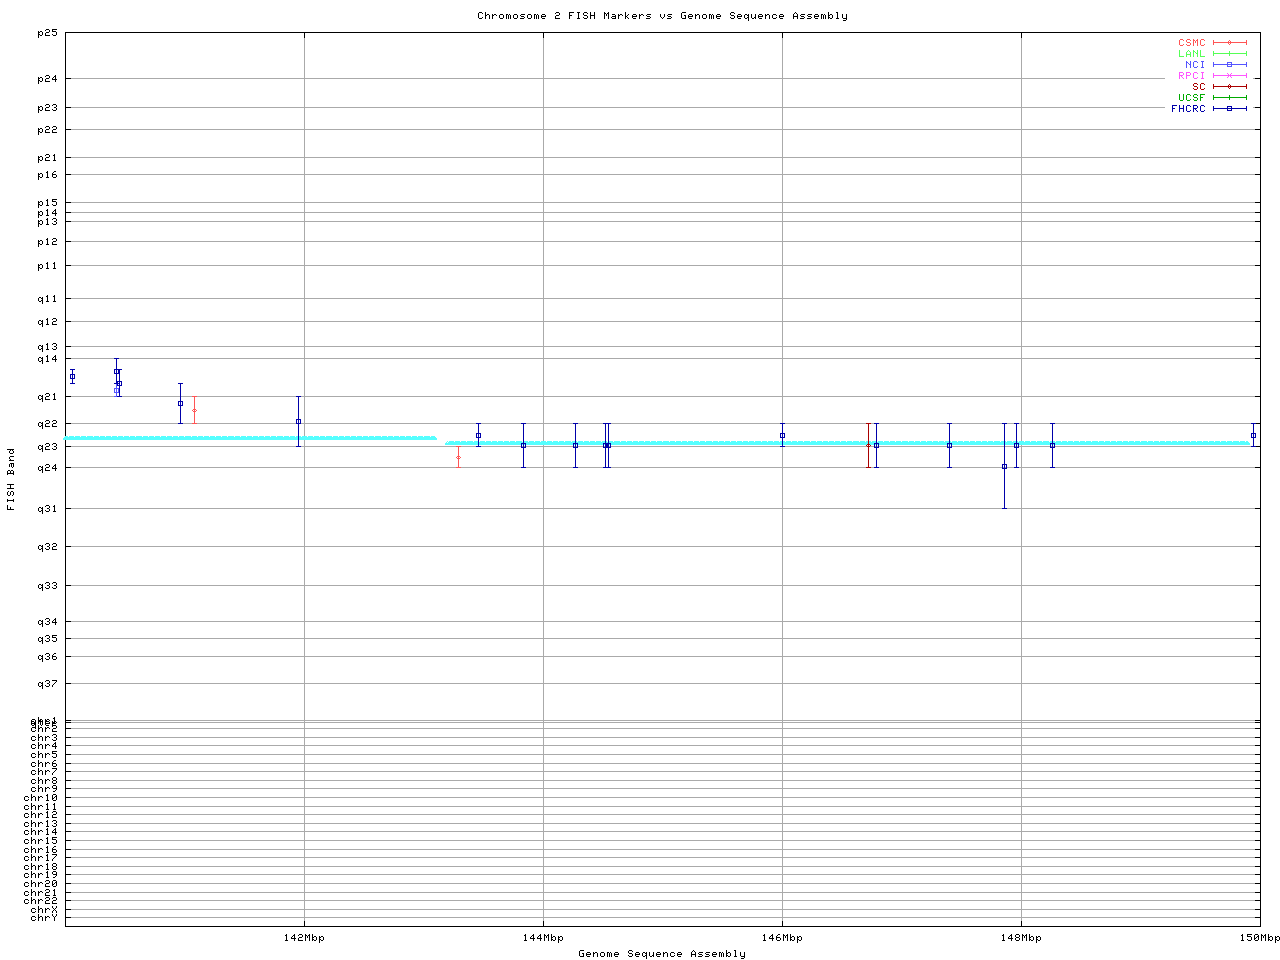Click the q14 band label
The width and height of the screenshot is (1280, 960).
(47, 359)
